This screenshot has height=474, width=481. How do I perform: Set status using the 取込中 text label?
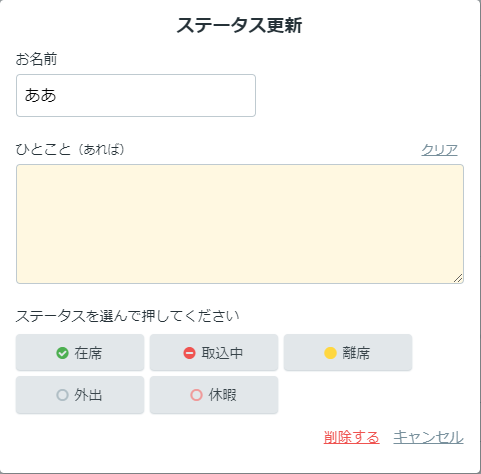click(222, 353)
